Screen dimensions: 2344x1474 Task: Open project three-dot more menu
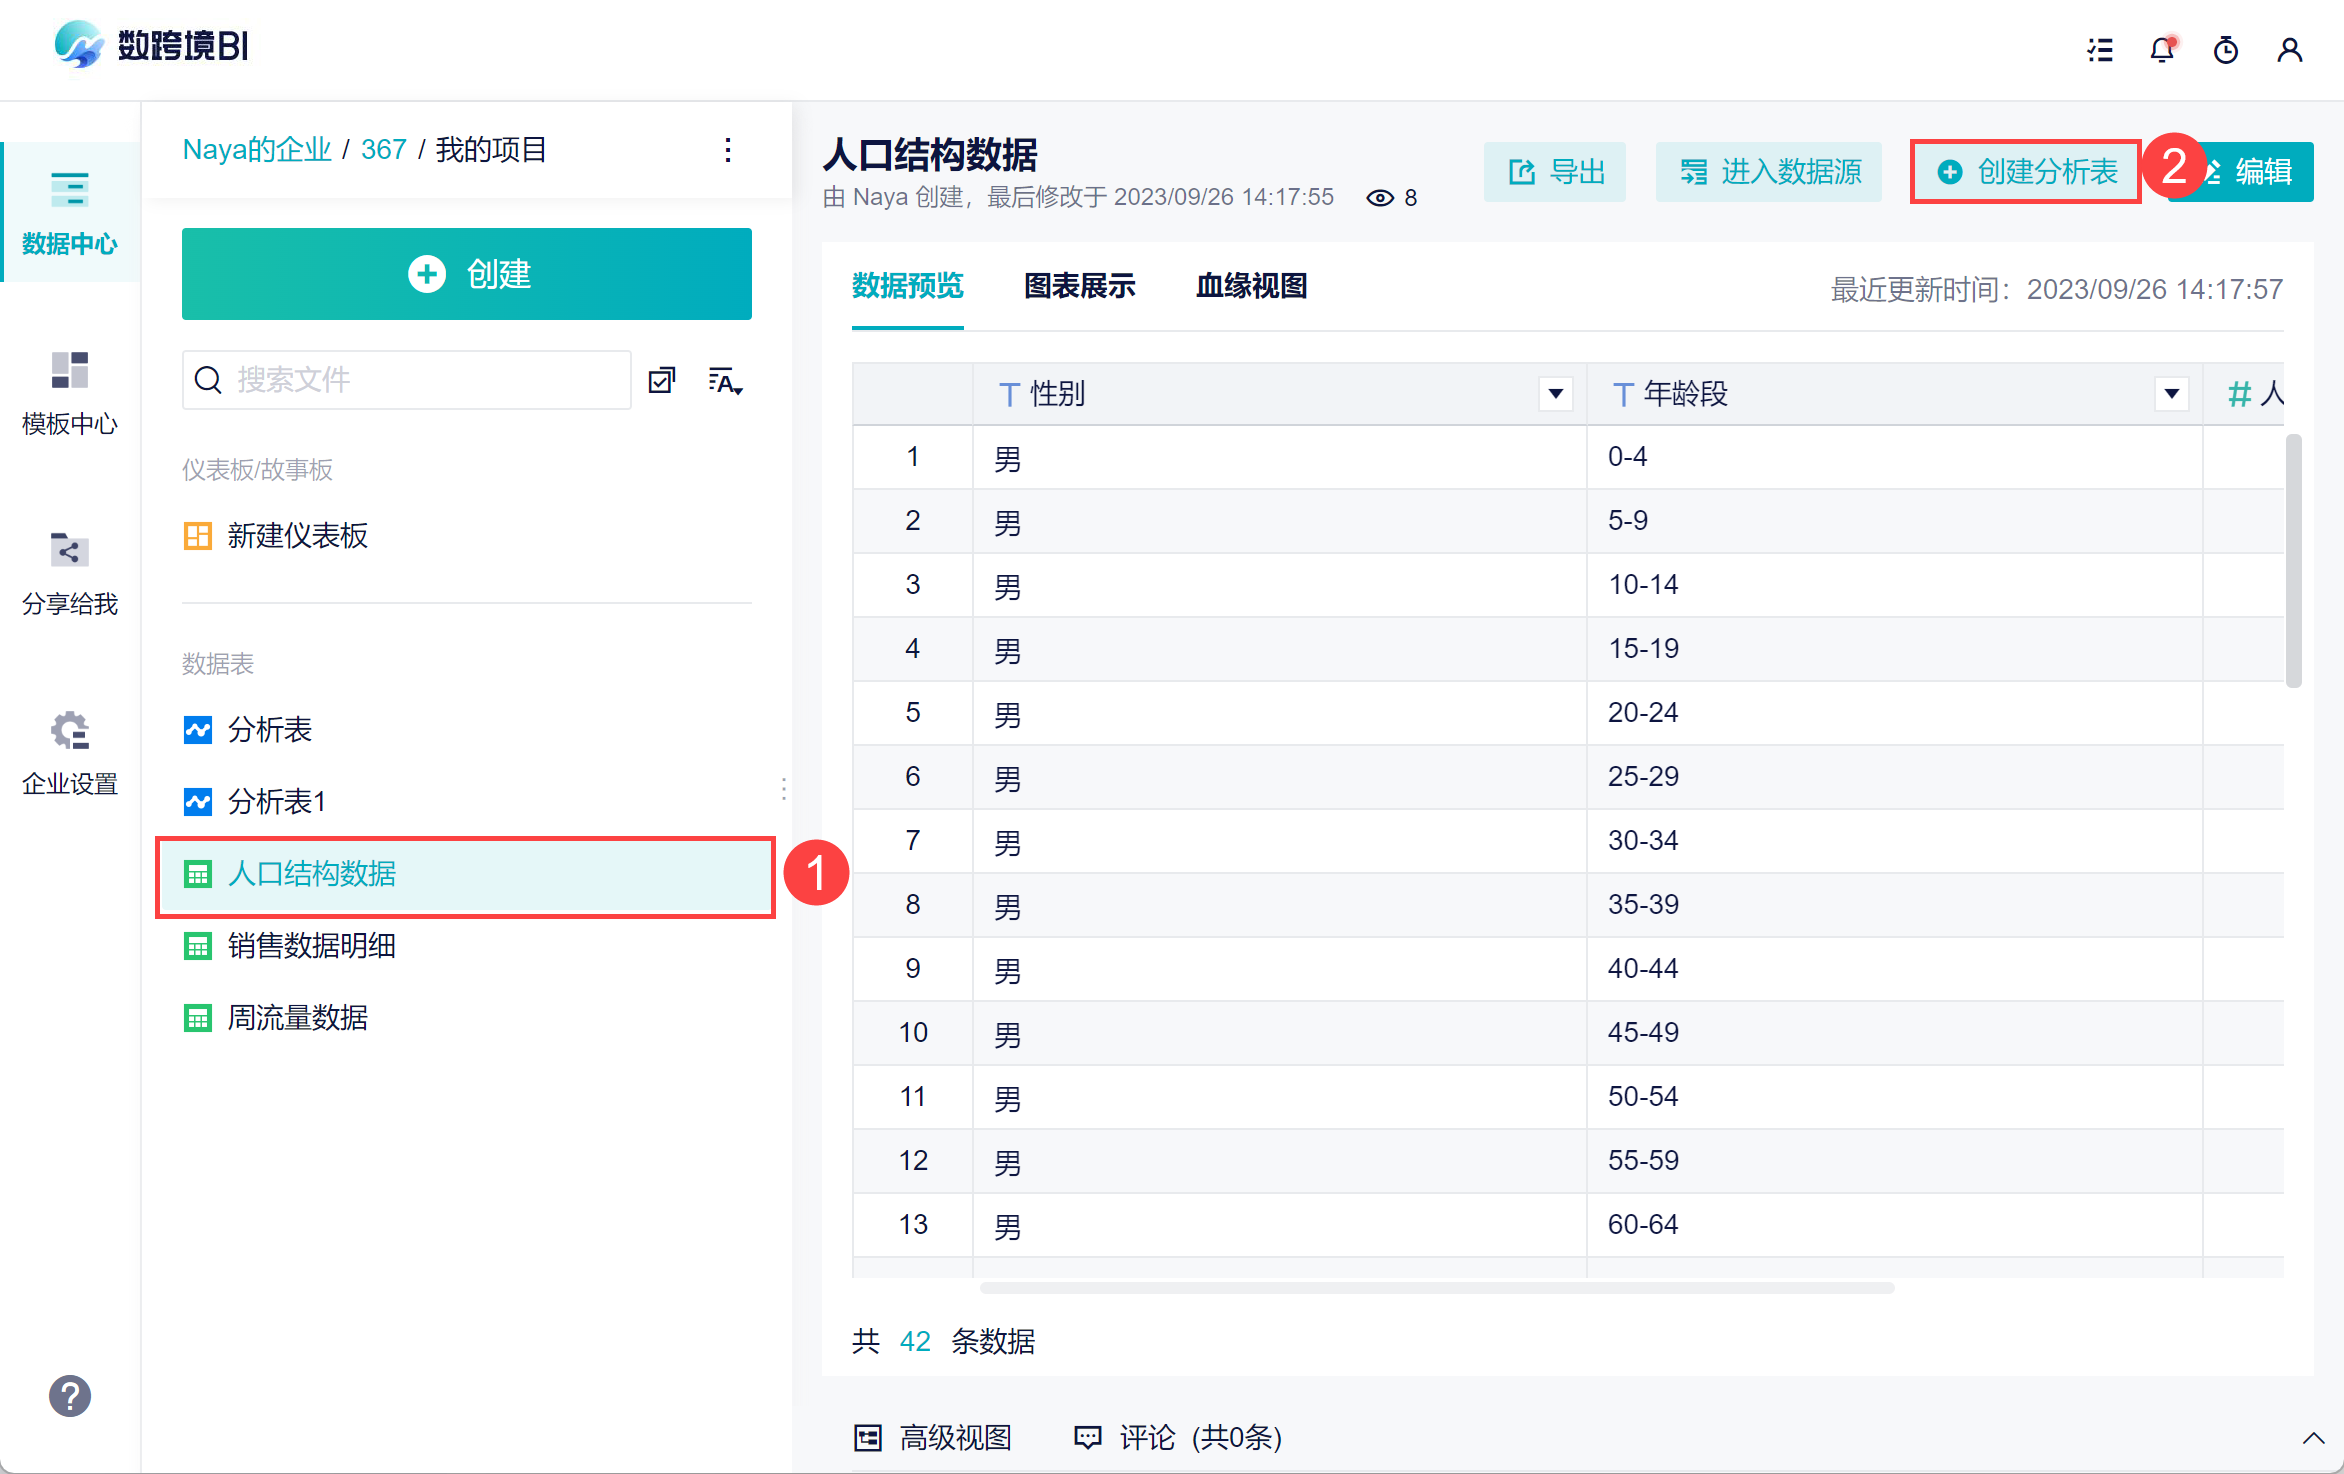tap(728, 150)
